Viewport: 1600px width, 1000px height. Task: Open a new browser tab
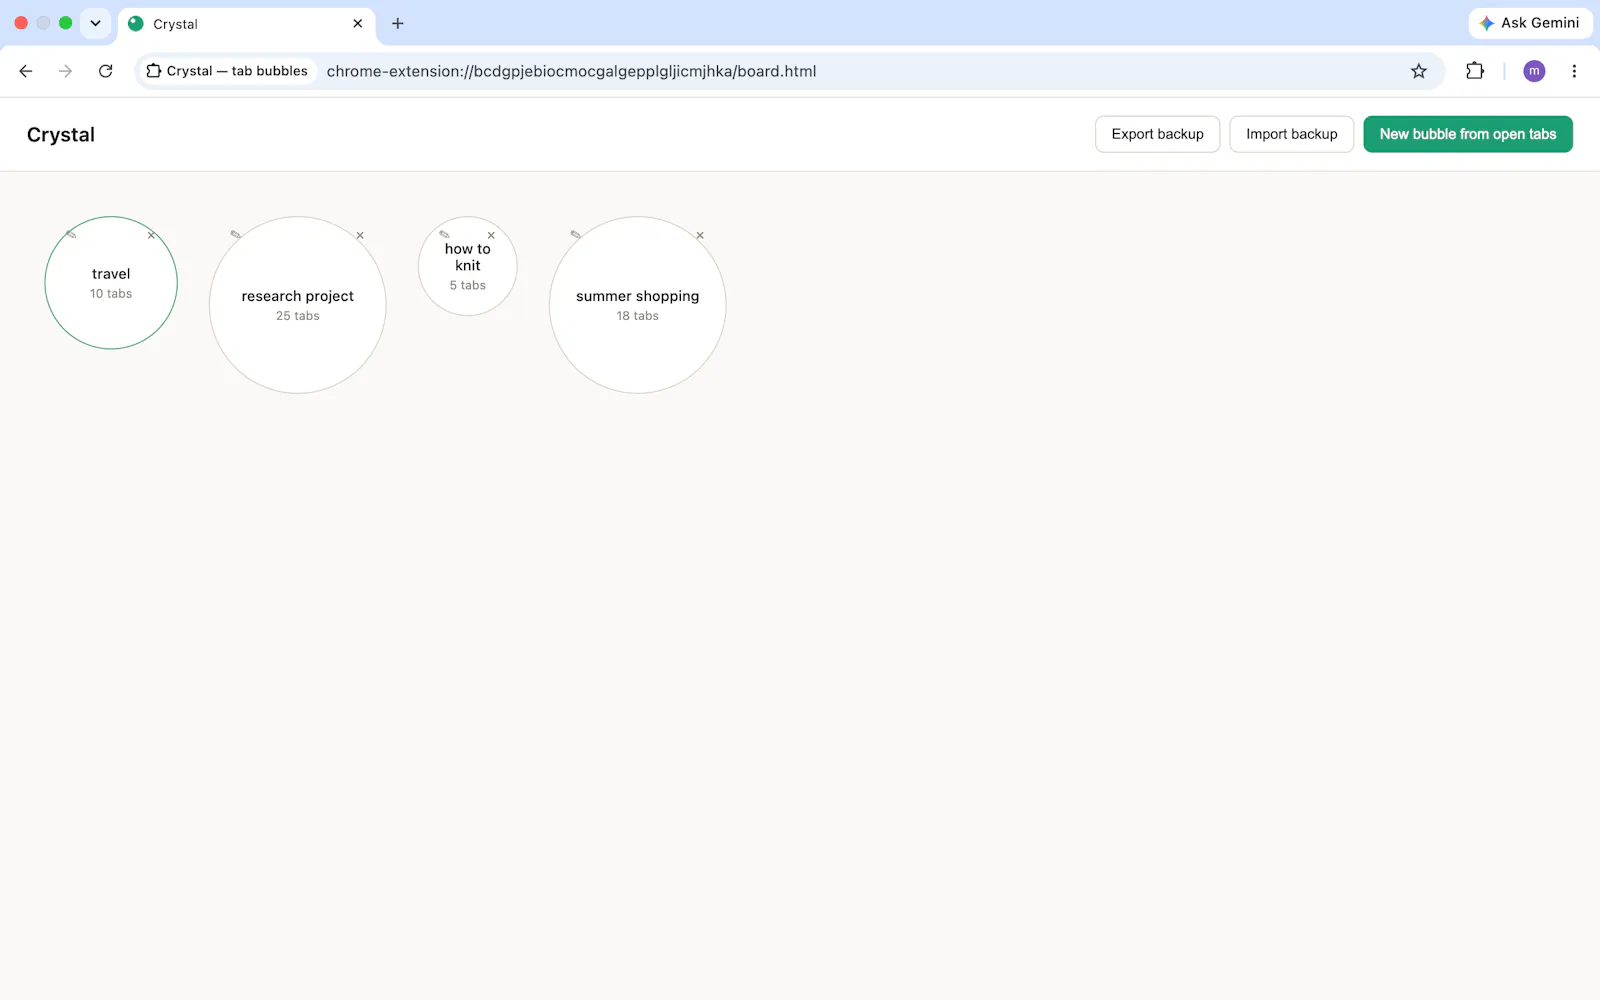[x=398, y=23]
